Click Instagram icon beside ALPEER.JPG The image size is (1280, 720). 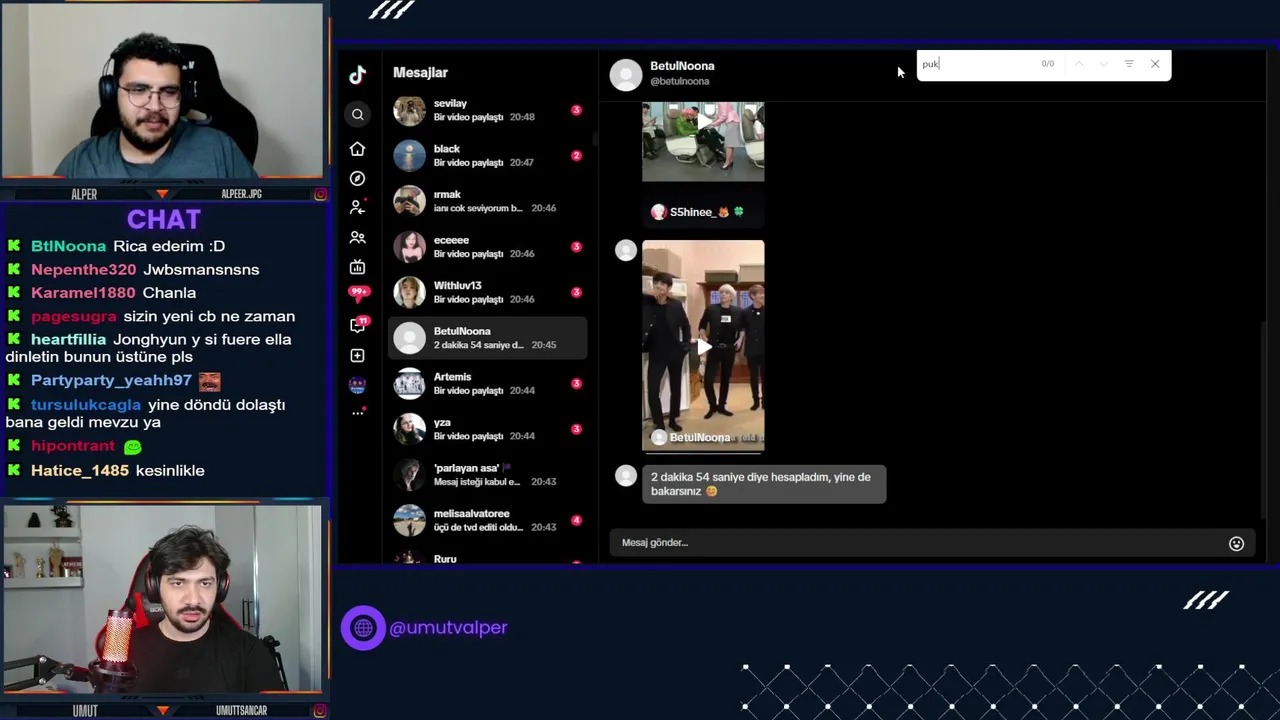point(320,194)
